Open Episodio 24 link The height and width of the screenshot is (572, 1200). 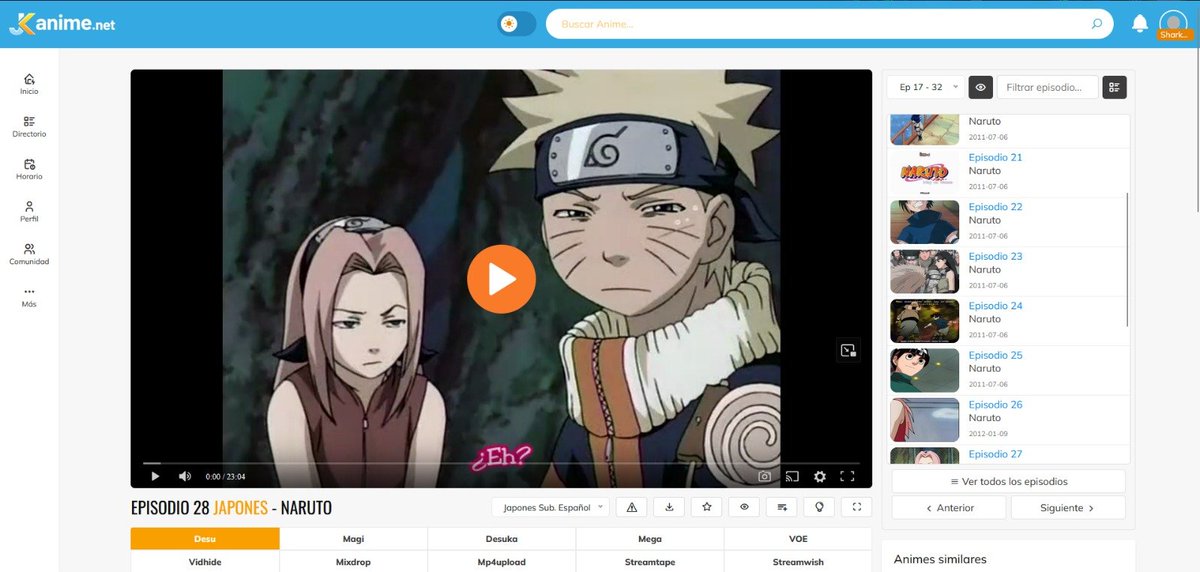point(995,306)
